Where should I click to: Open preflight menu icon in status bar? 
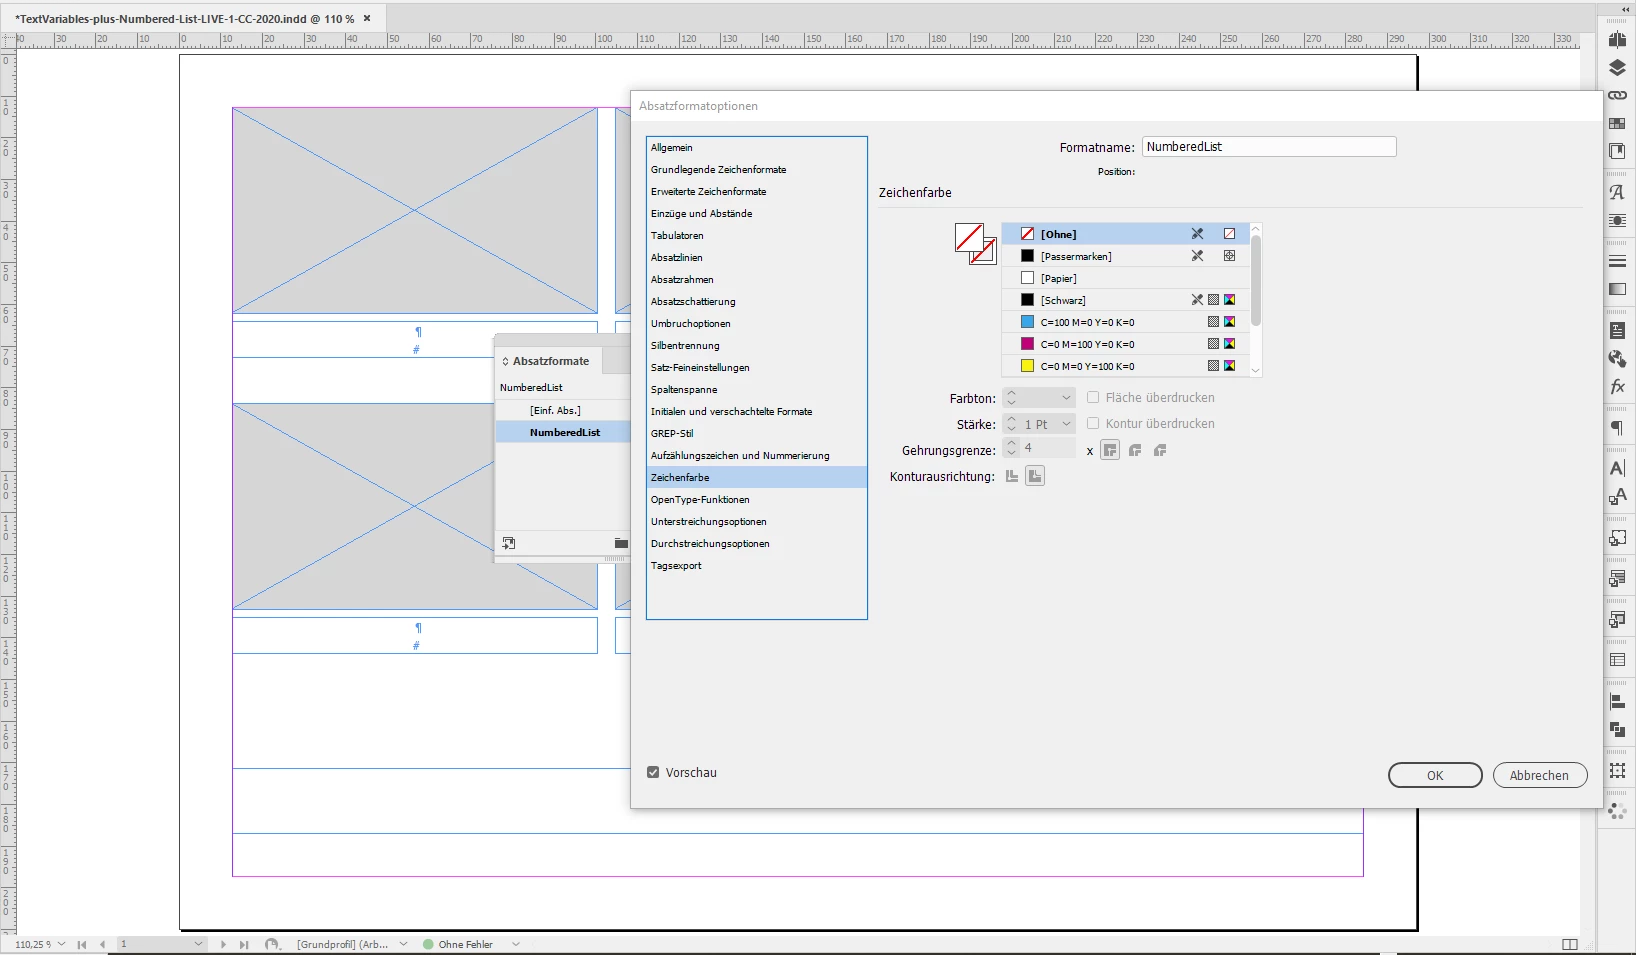(272, 944)
